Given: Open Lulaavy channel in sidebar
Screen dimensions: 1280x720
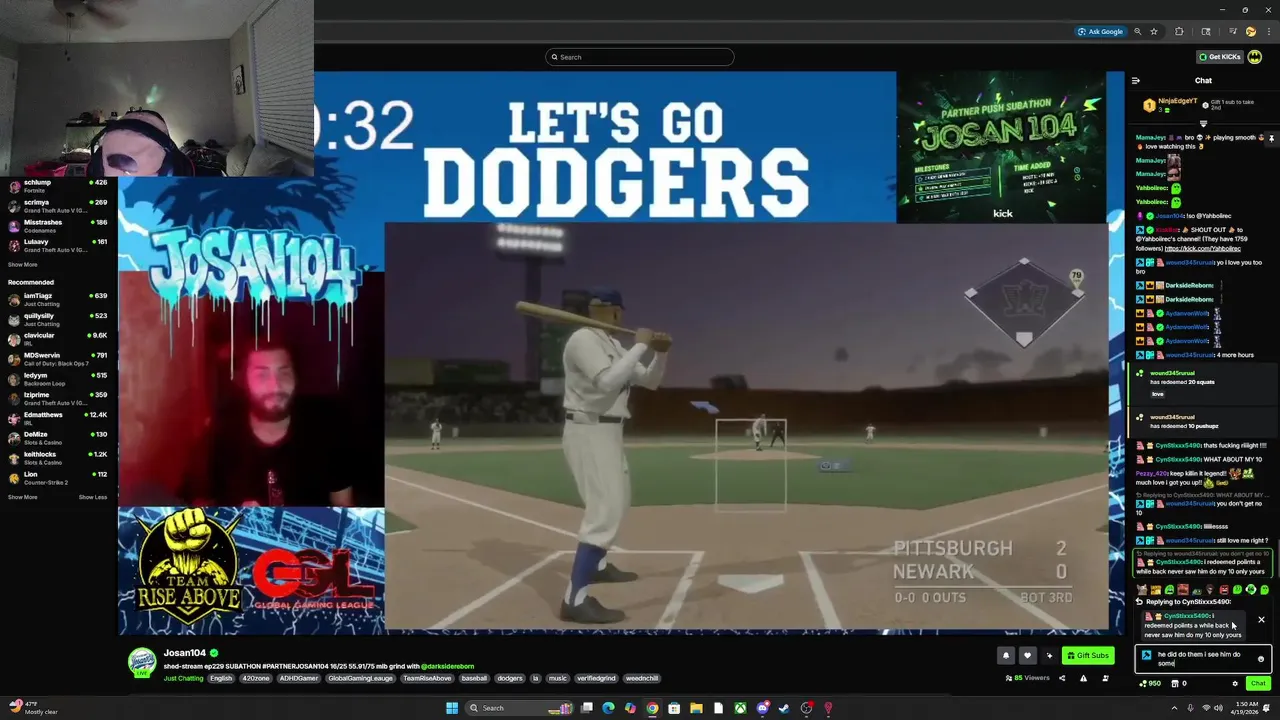Looking at the screenshot, I should pyautogui.click(x=59, y=245).
